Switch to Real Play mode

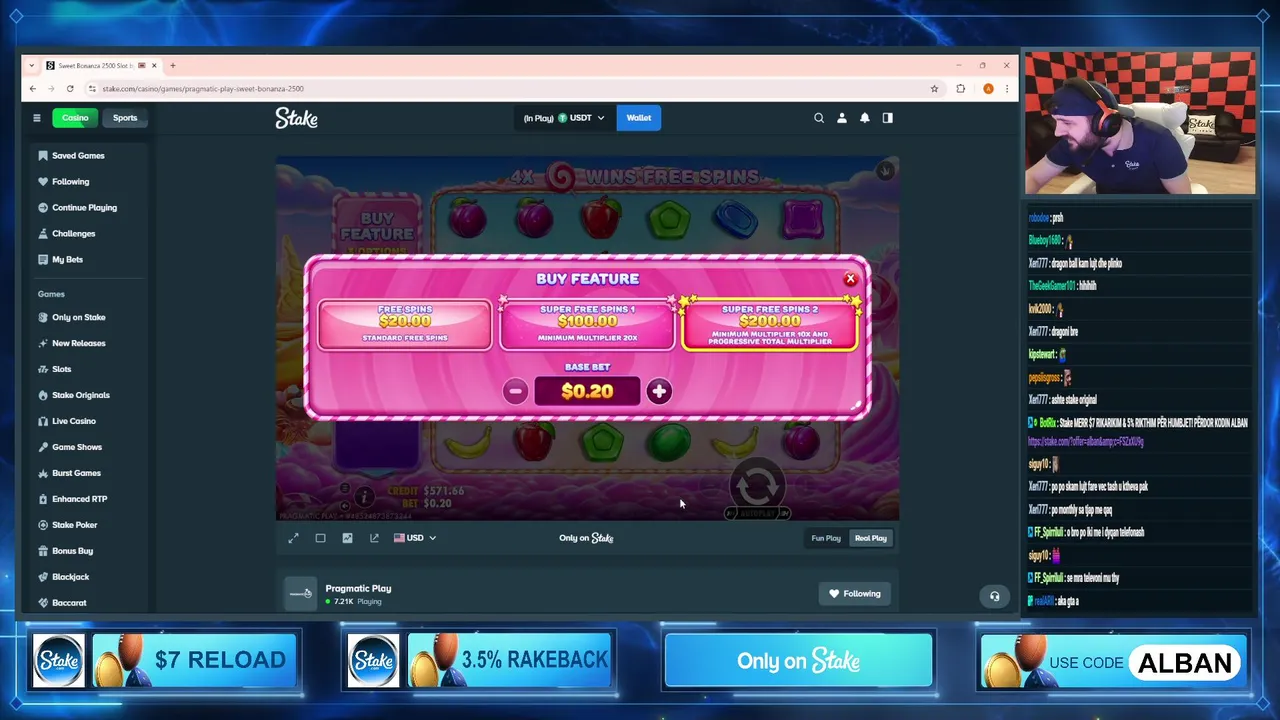(x=871, y=538)
